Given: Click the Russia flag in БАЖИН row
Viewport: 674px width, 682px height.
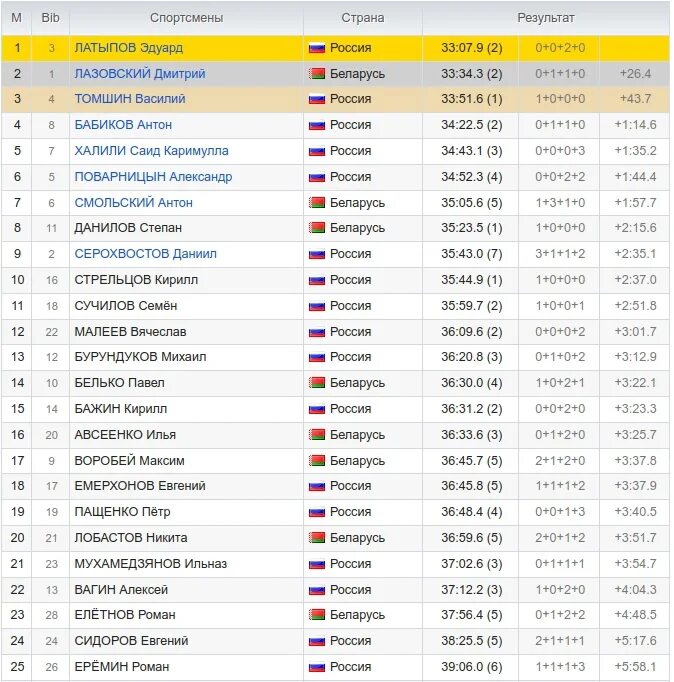Looking at the screenshot, I should click(317, 409).
